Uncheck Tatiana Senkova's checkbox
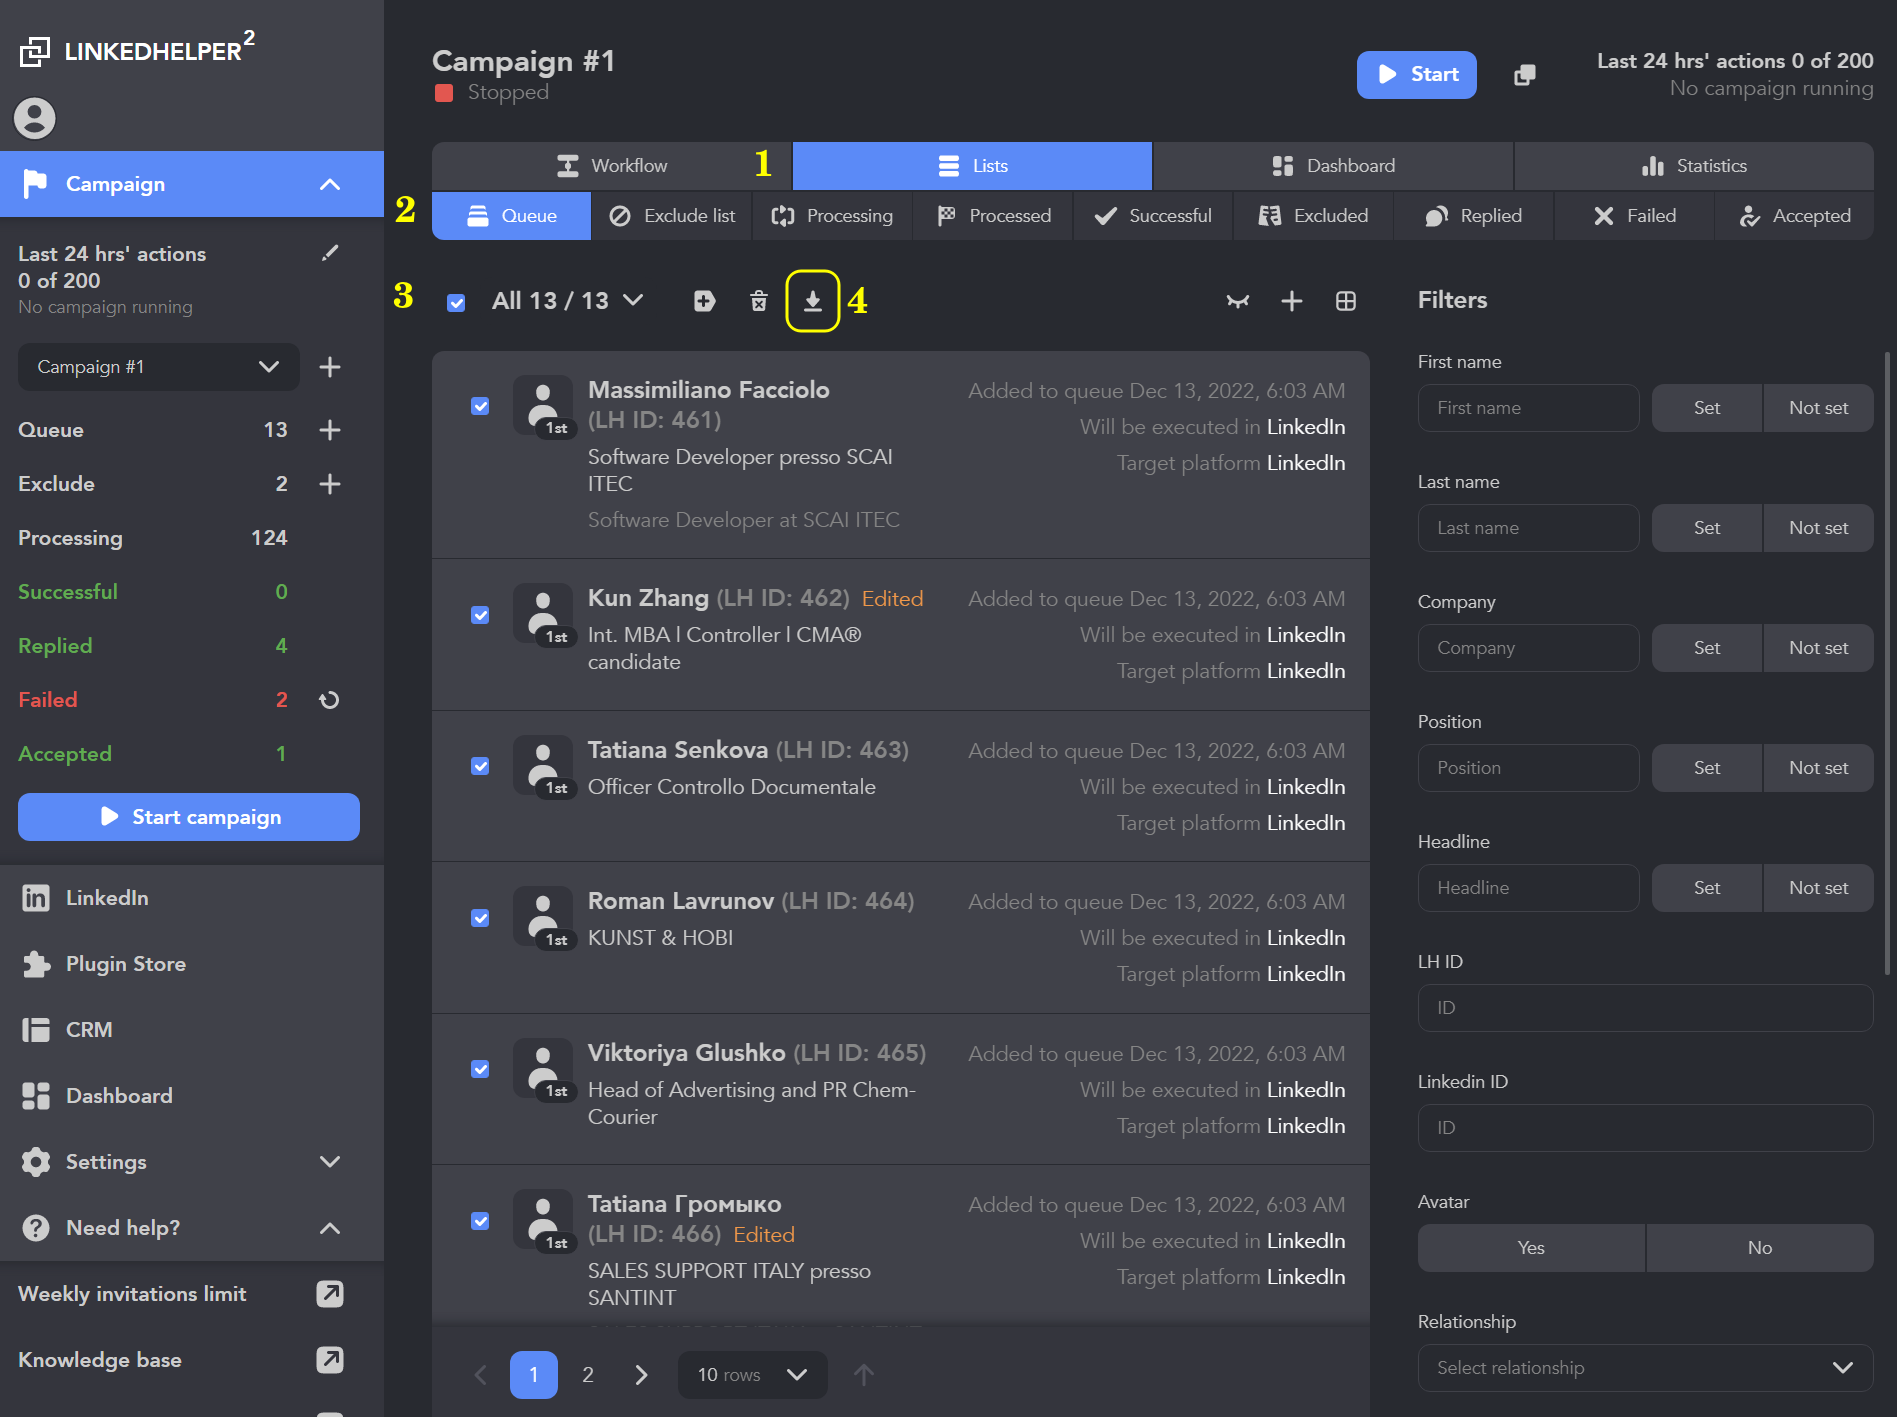 click(480, 766)
